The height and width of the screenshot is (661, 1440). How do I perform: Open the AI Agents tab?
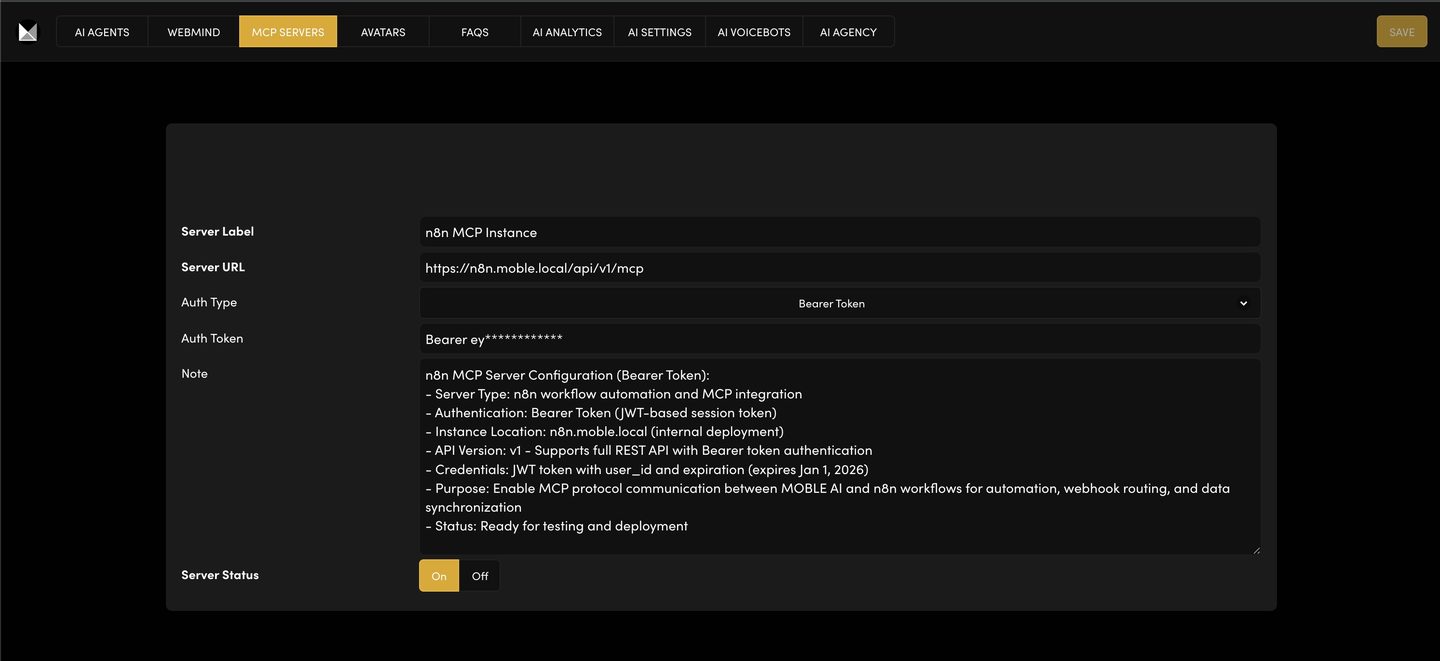(102, 32)
